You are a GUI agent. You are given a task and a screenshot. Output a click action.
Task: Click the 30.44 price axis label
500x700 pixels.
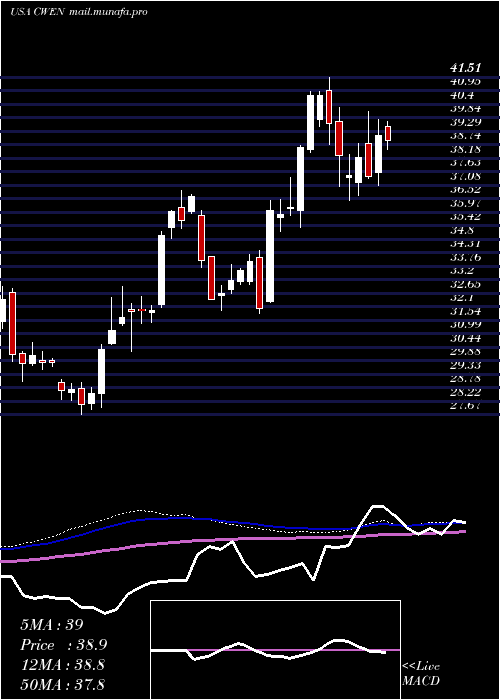466,338
